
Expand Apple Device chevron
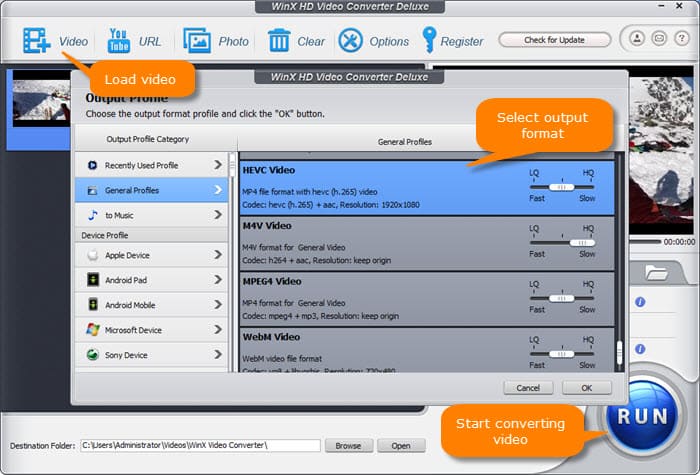[x=218, y=254]
